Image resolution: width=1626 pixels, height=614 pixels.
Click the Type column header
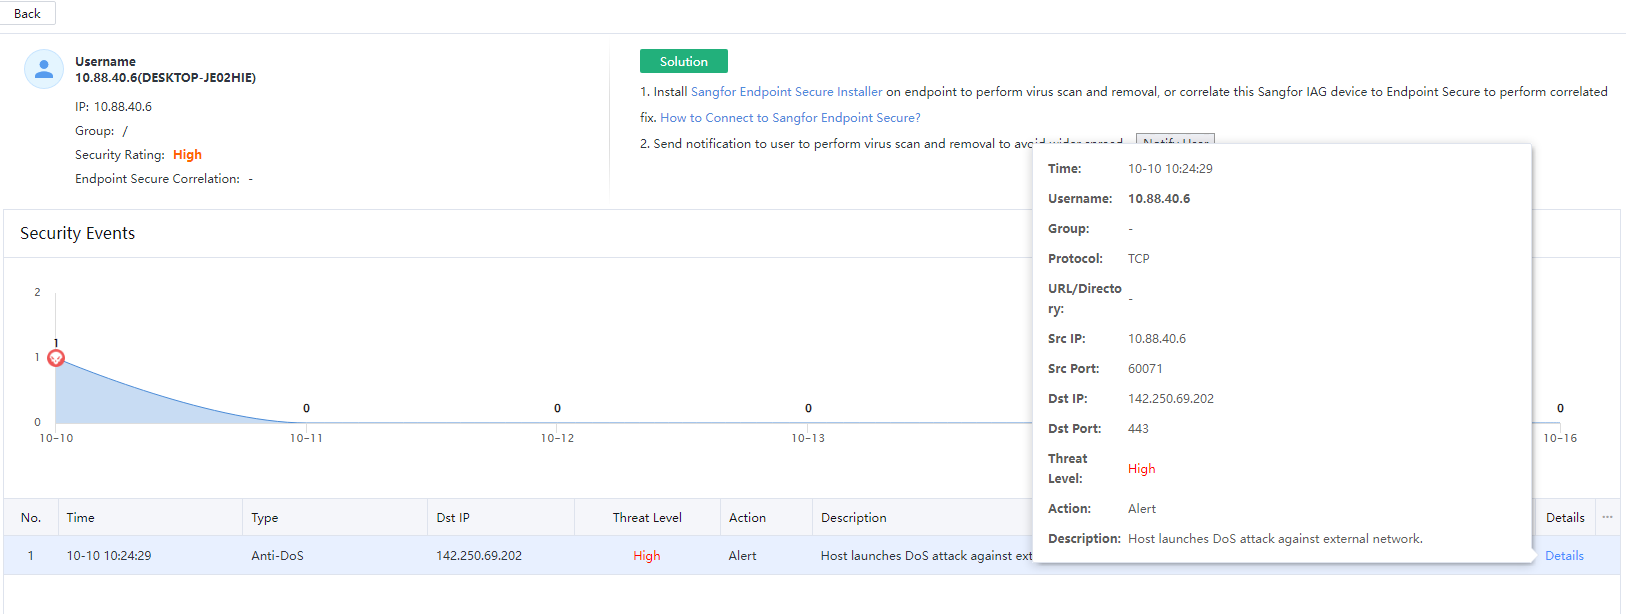265,518
